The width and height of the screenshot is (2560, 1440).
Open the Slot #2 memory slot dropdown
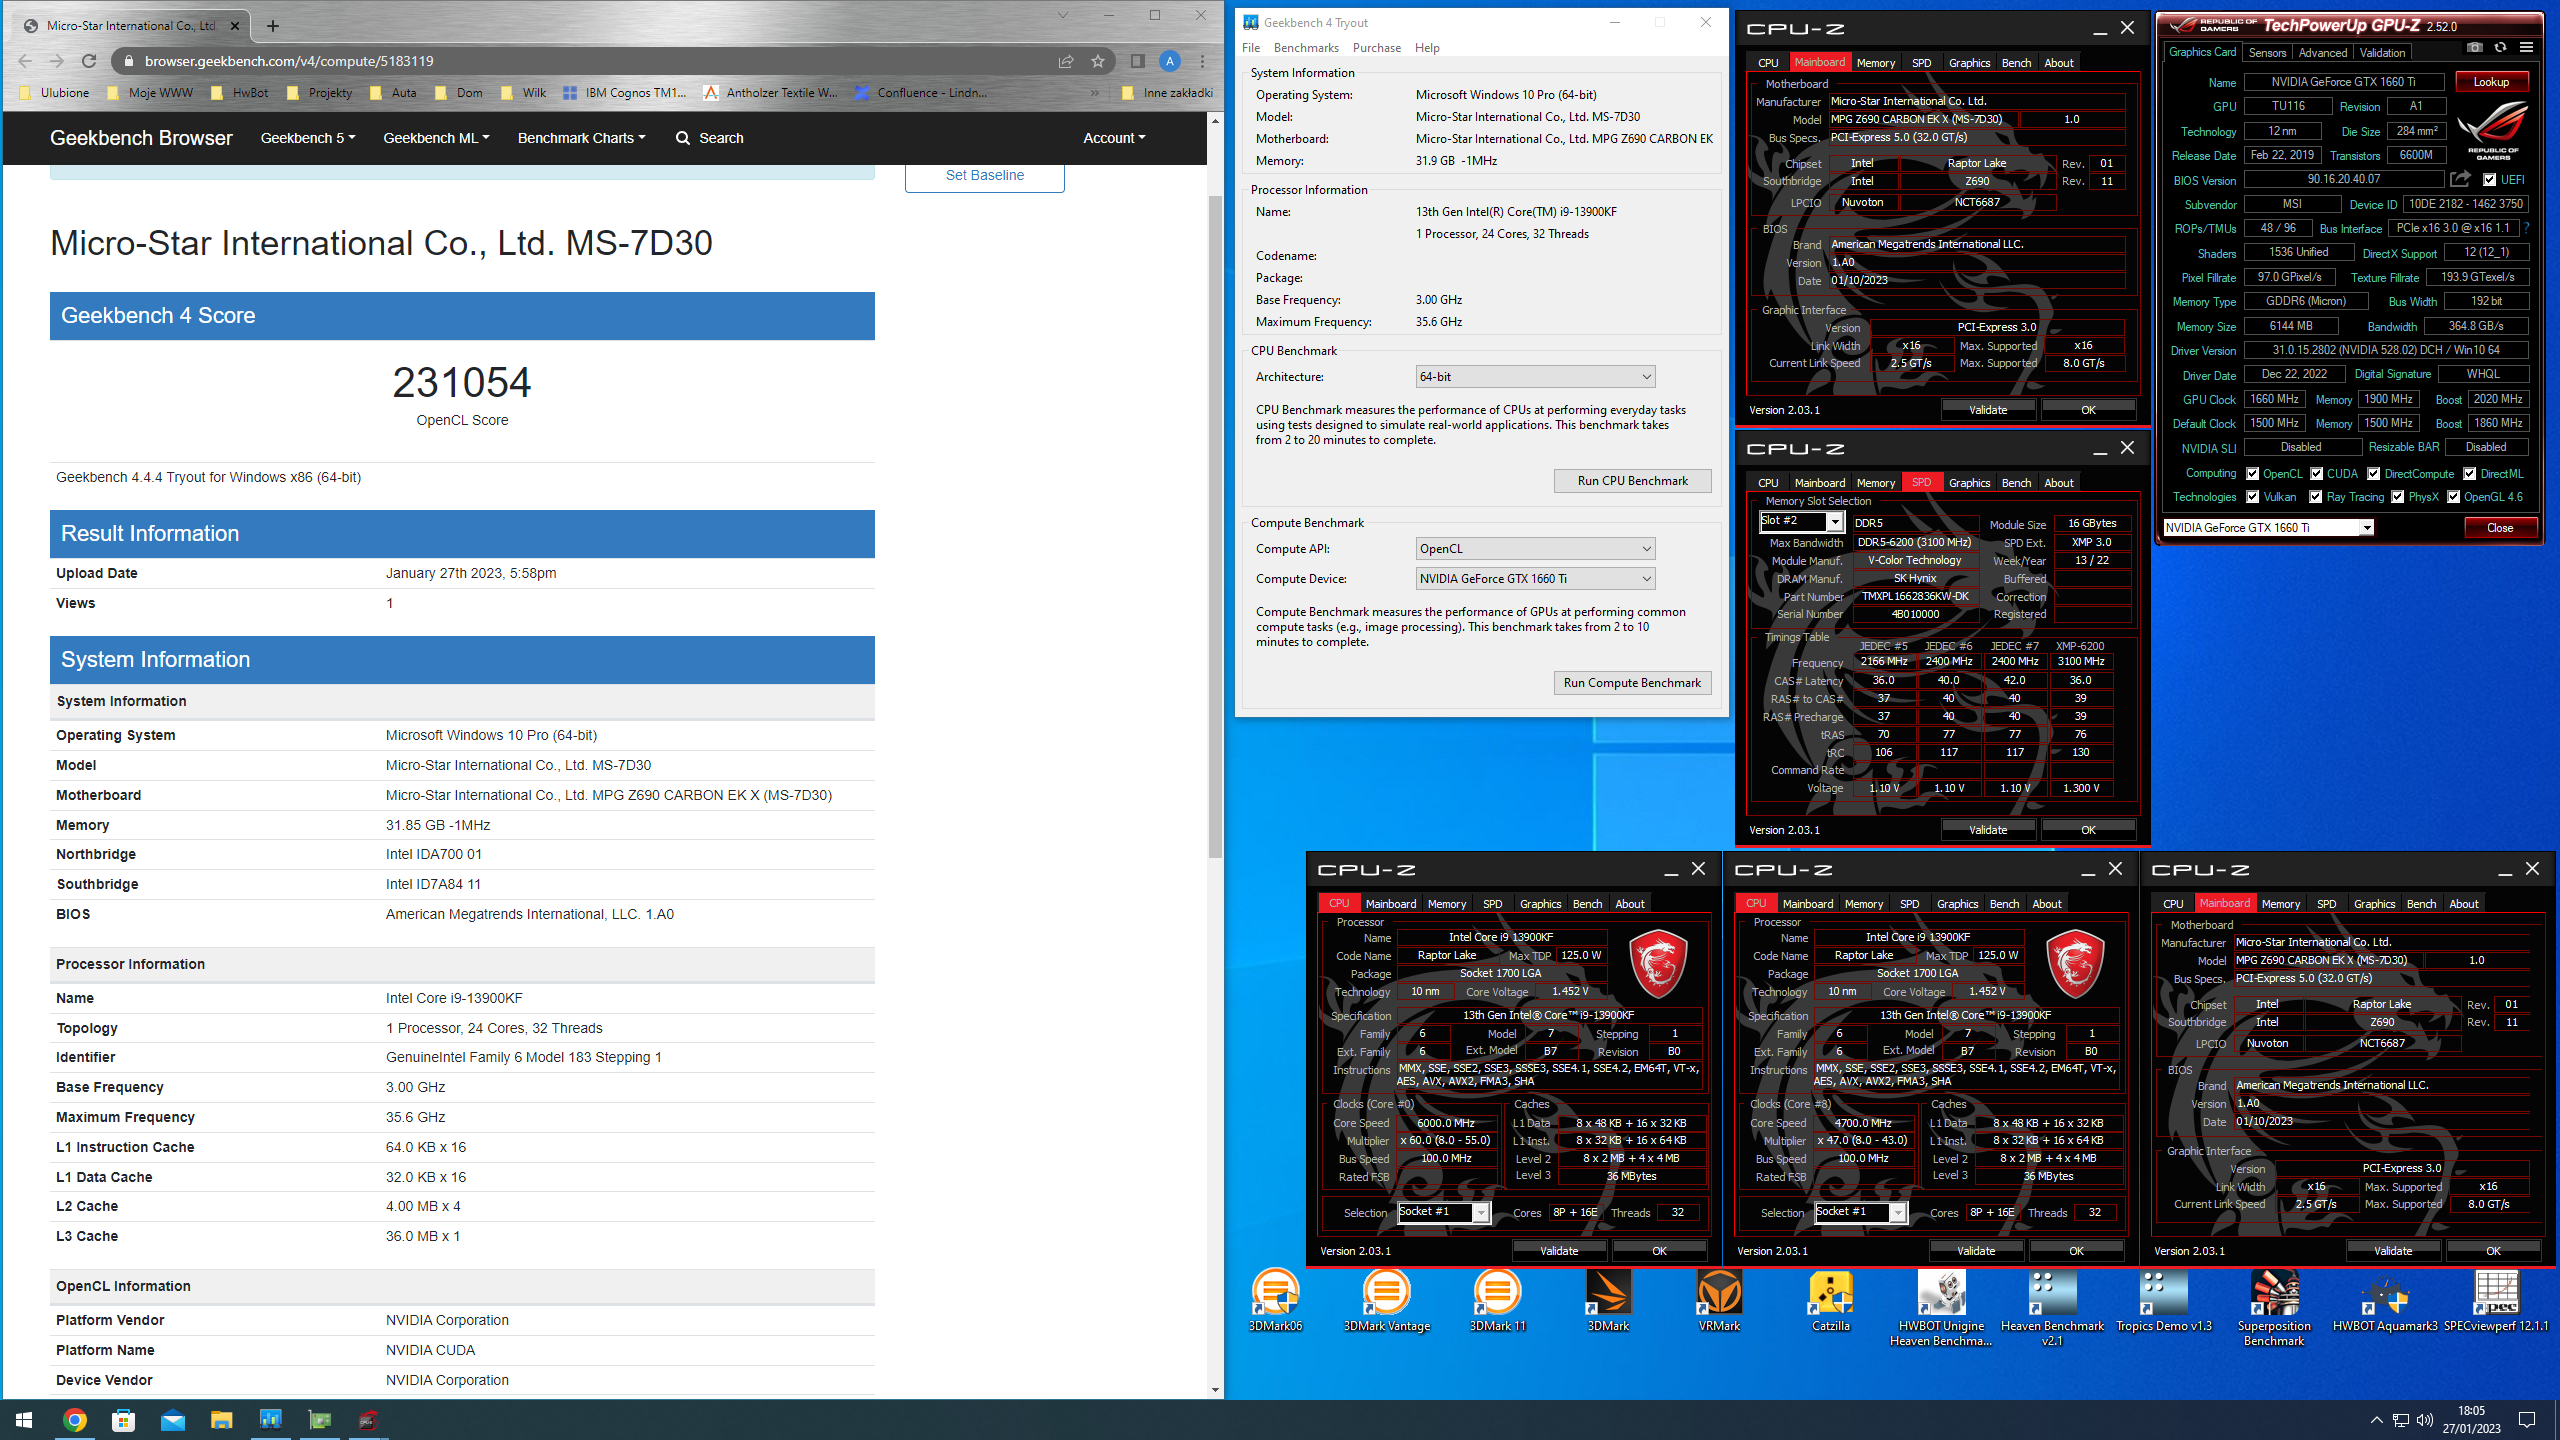point(1801,521)
